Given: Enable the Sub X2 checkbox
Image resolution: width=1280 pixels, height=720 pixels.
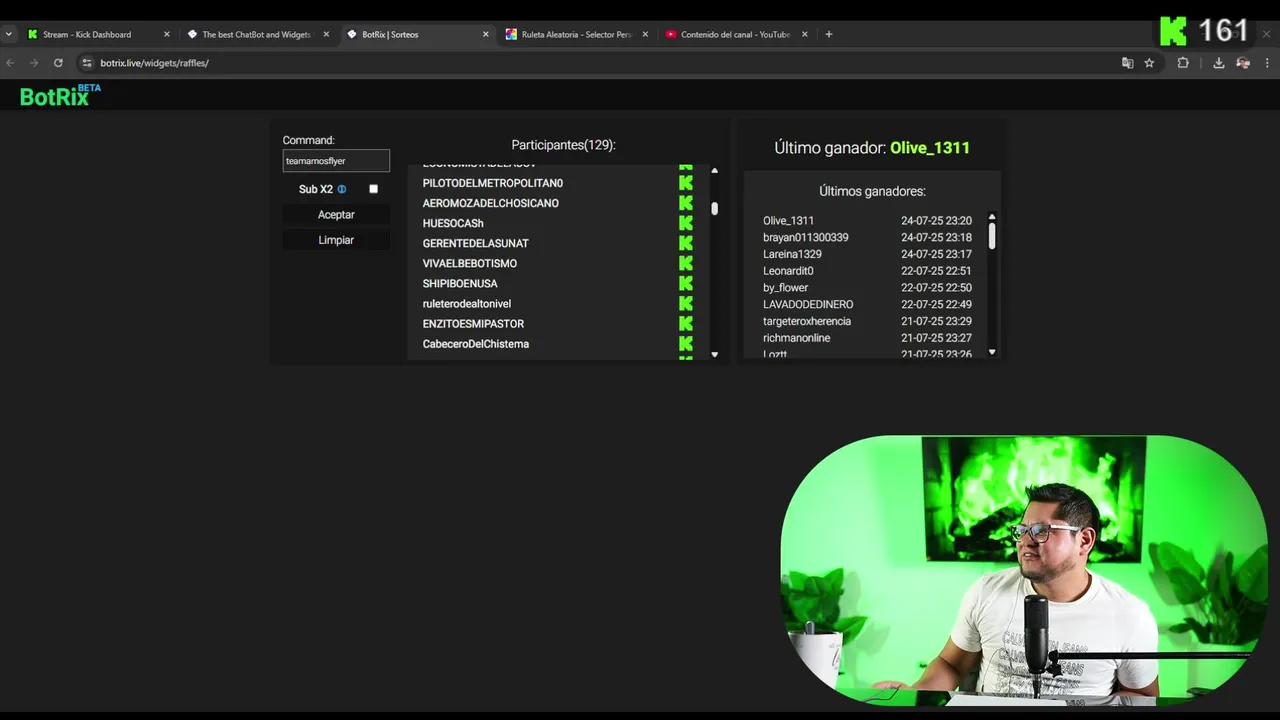Looking at the screenshot, I should 373,189.
